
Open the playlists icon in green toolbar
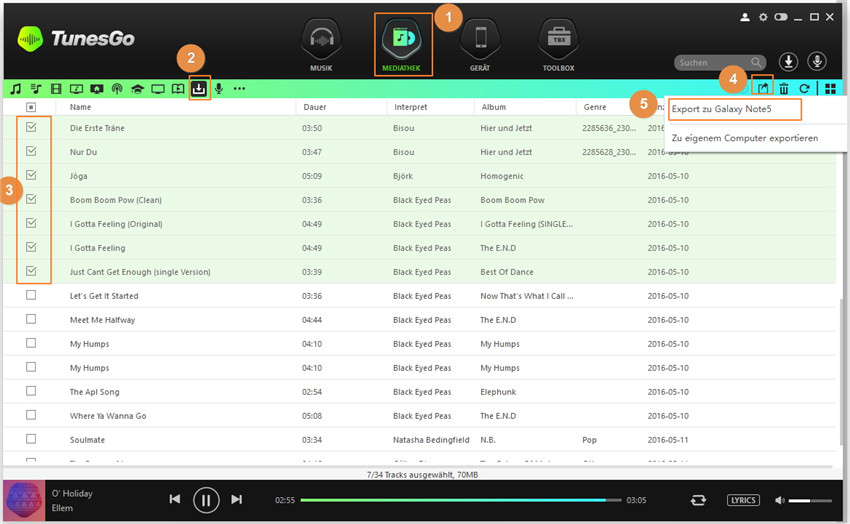point(36,89)
